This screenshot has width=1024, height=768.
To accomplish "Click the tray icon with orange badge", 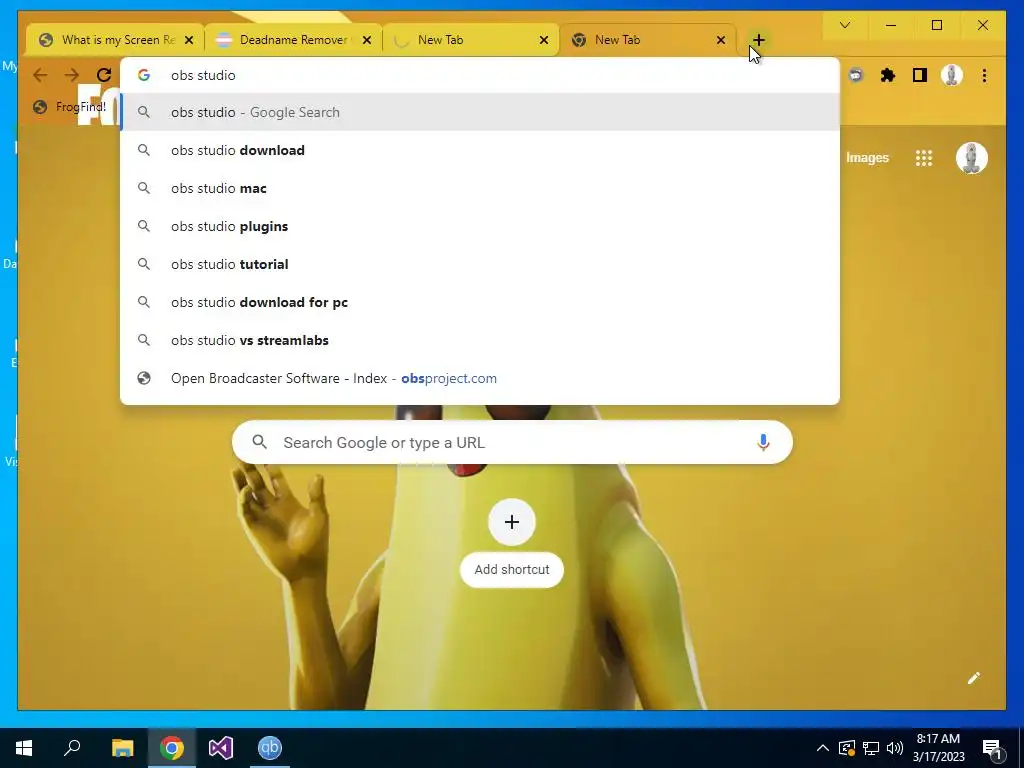I will [x=847, y=748].
